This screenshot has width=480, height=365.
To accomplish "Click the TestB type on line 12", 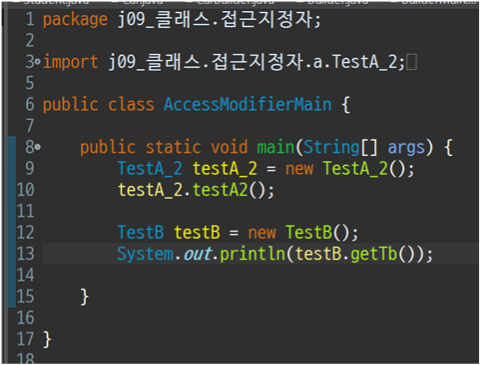I will coord(141,232).
